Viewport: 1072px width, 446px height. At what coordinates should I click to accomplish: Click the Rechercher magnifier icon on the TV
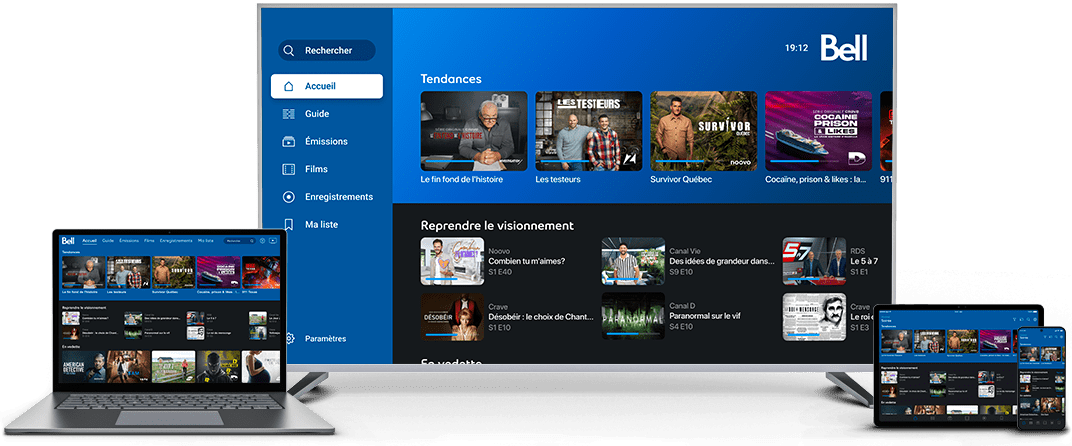coord(289,51)
